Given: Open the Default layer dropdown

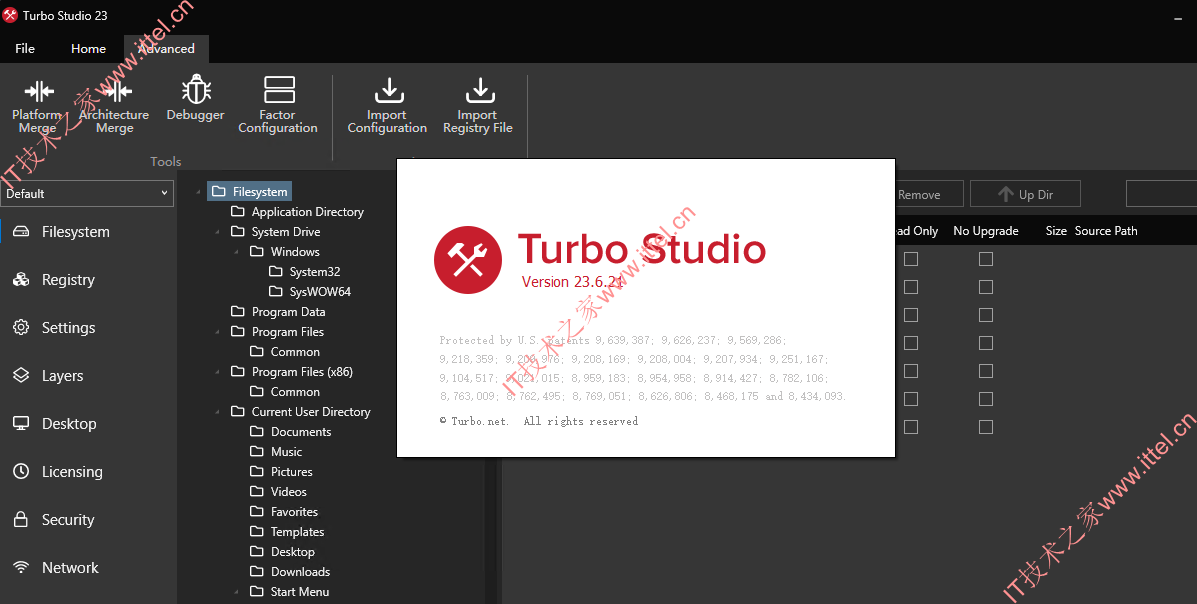Looking at the screenshot, I should pyautogui.click(x=87, y=193).
